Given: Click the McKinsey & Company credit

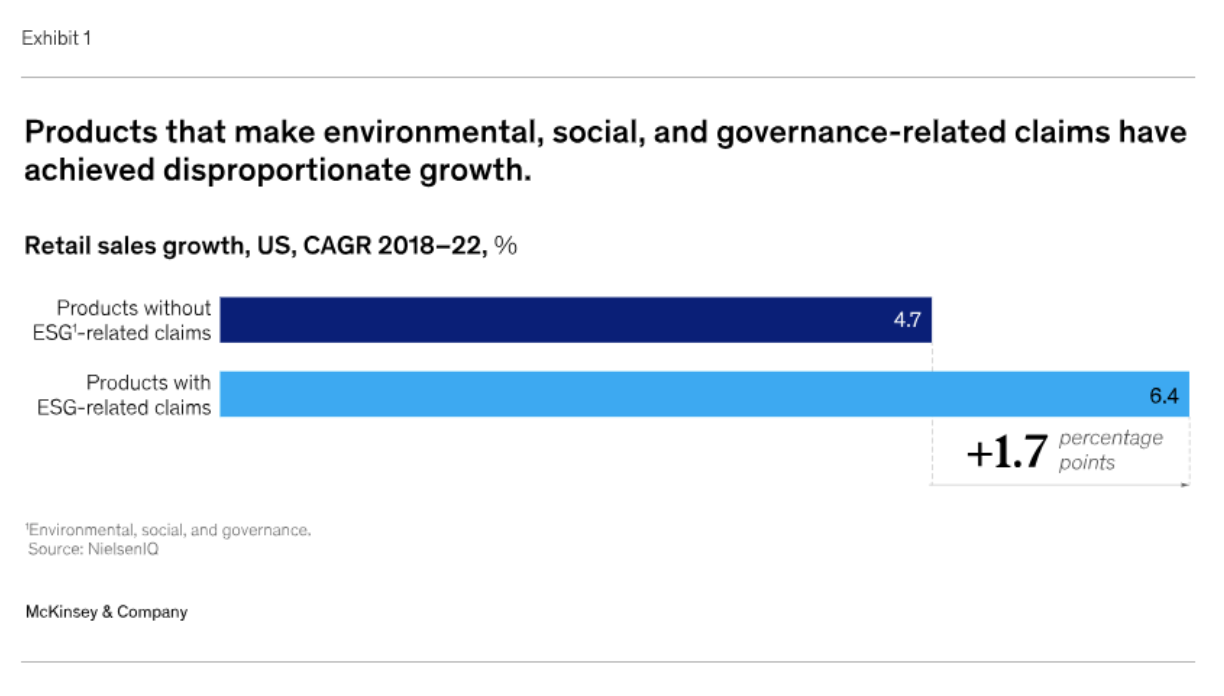Looking at the screenshot, I should 106,611.
